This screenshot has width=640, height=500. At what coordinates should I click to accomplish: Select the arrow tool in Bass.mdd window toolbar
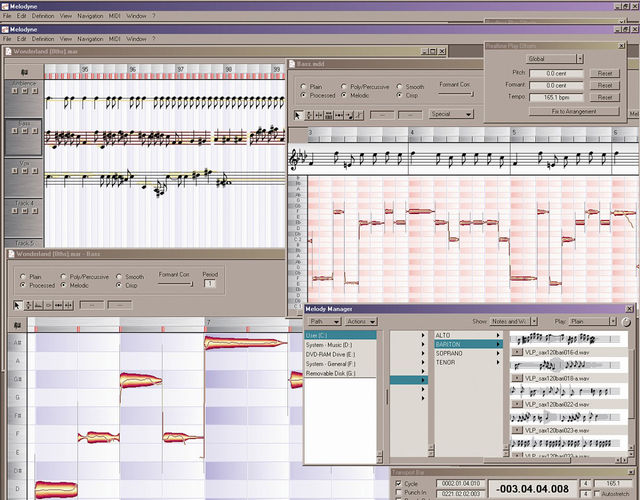click(298, 115)
